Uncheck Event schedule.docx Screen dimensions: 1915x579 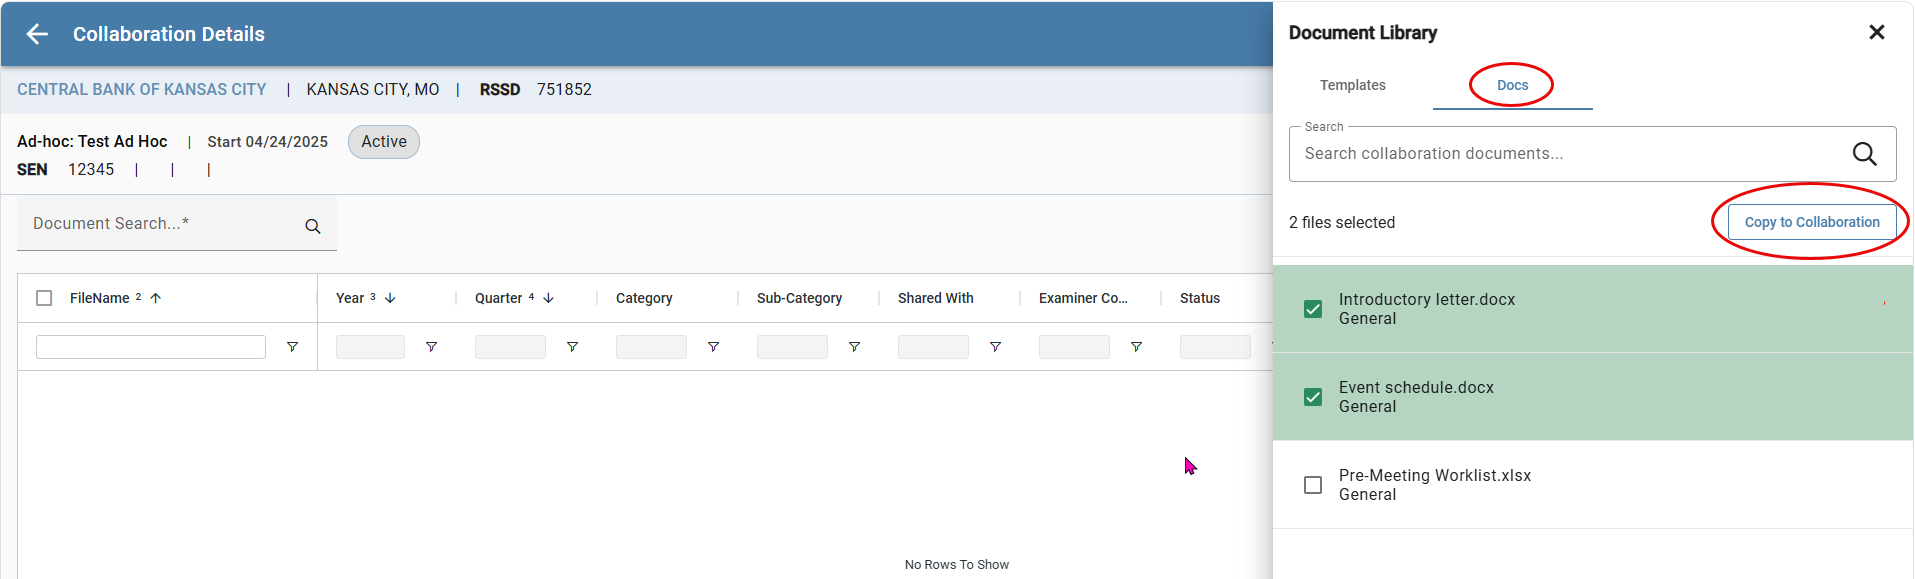1313,397
